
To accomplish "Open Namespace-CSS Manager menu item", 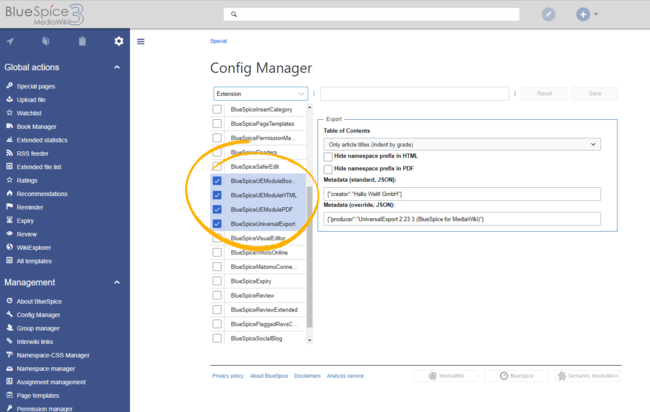I will 53,355.
